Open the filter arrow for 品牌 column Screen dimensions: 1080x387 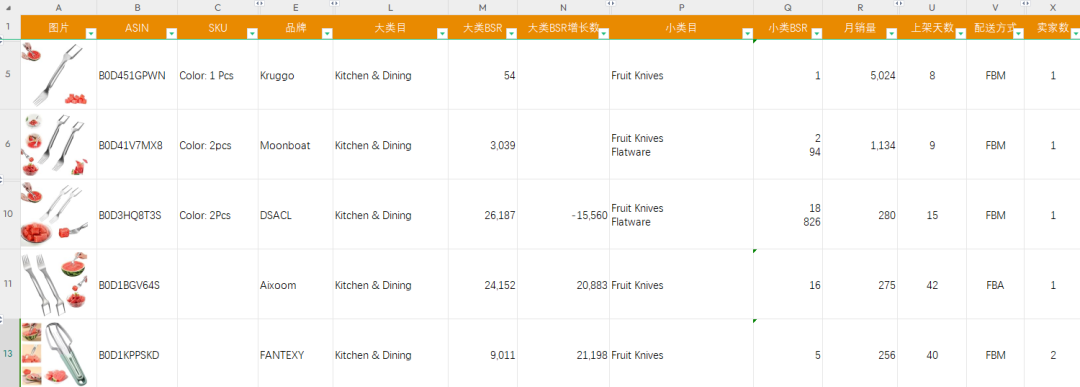[x=327, y=33]
